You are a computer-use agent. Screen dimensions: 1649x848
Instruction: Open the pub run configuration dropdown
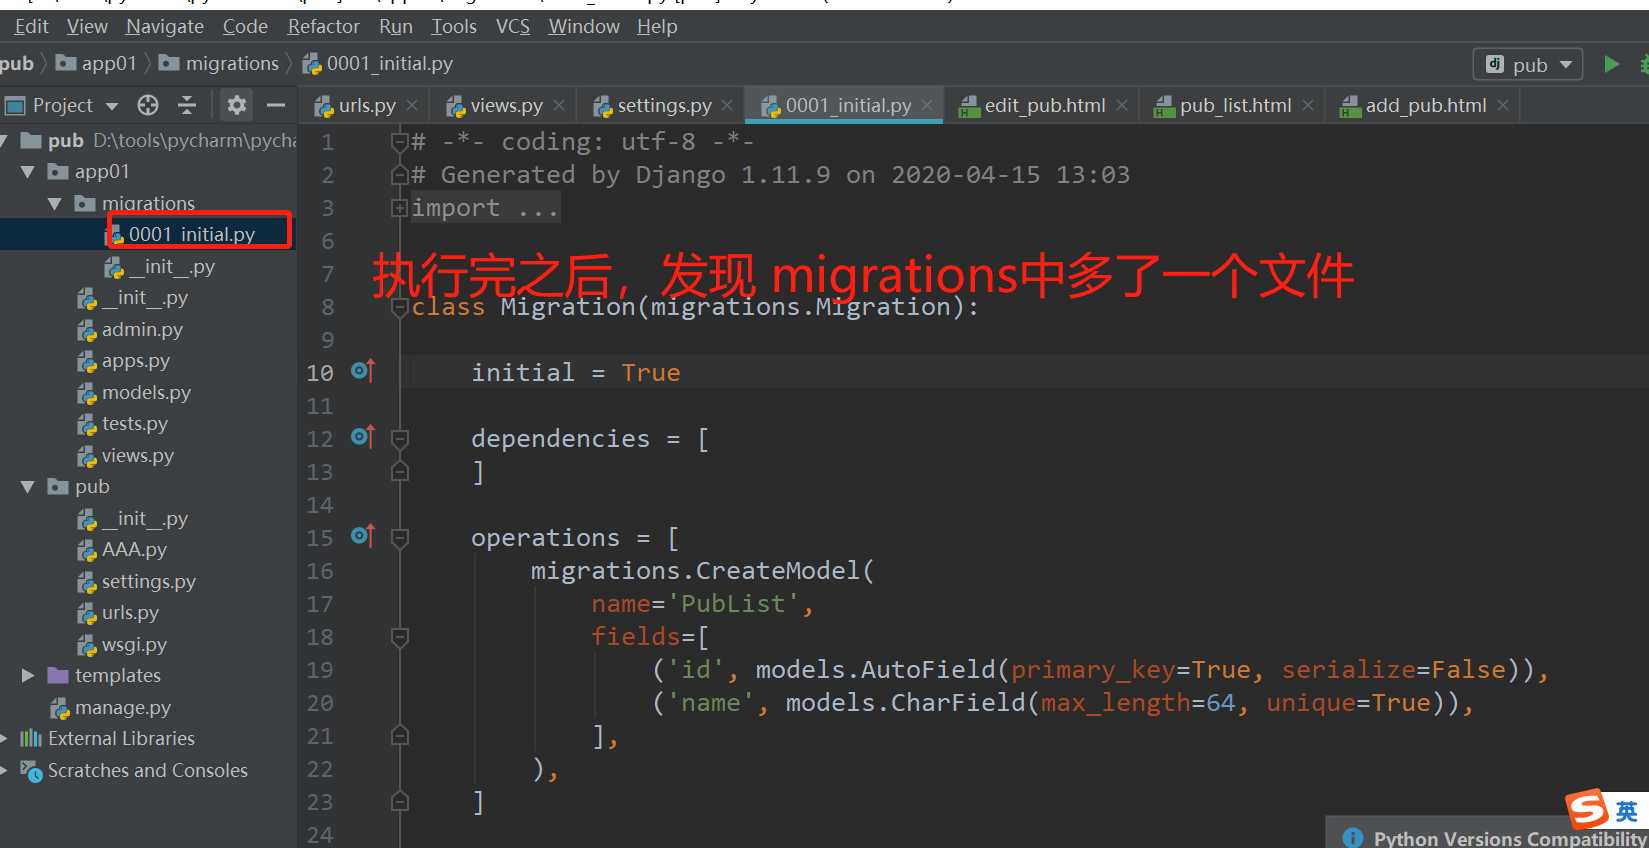click(1528, 65)
